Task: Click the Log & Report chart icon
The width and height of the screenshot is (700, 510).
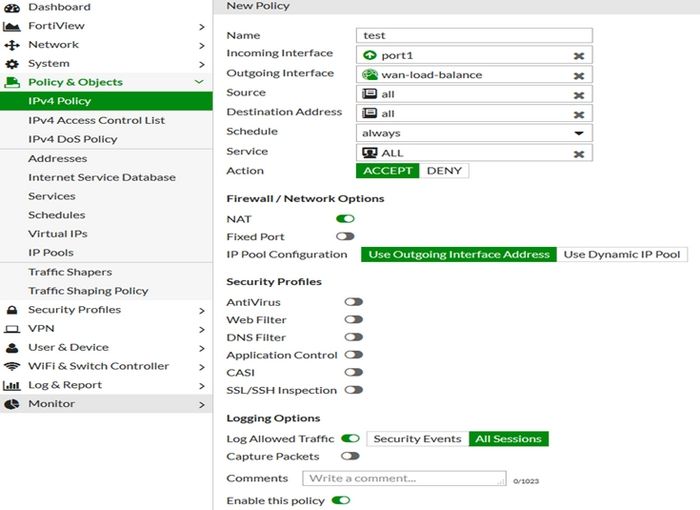Action: coord(12,385)
